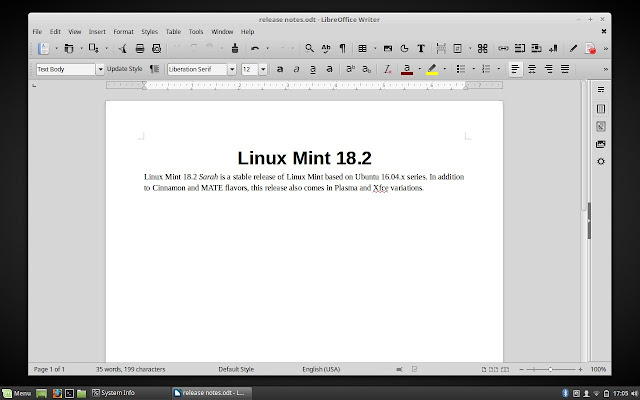Switch to the System Info taskbar window
640x400 pixels.
113,393
